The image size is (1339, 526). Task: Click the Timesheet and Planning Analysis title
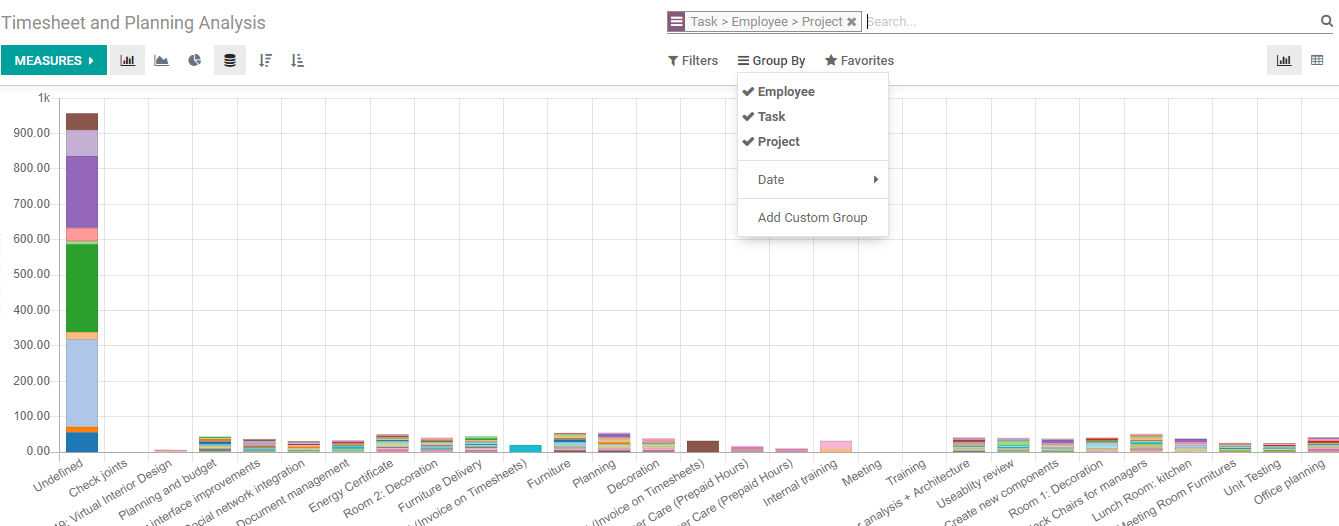pos(134,22)
